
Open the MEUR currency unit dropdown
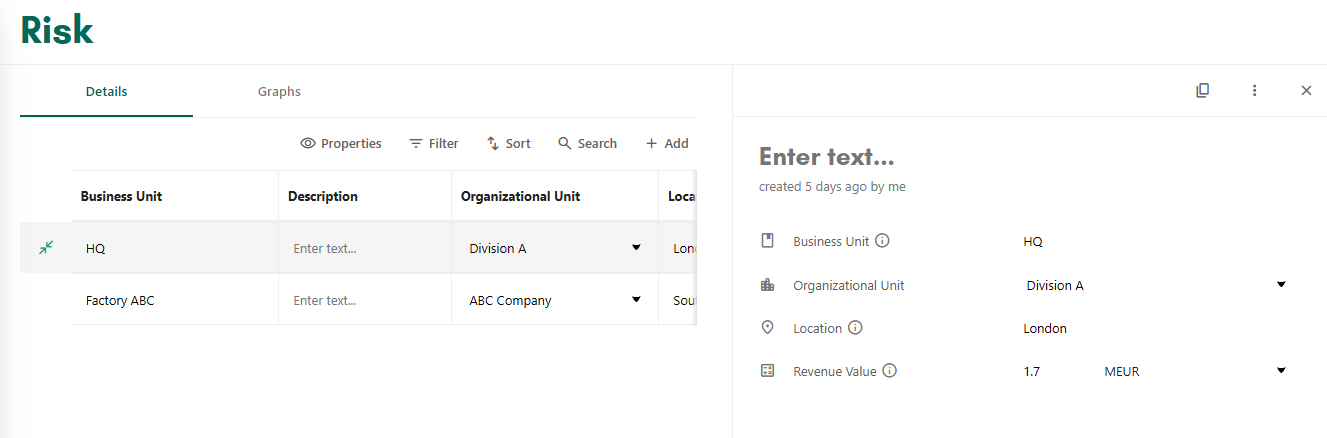(1281, 371)
